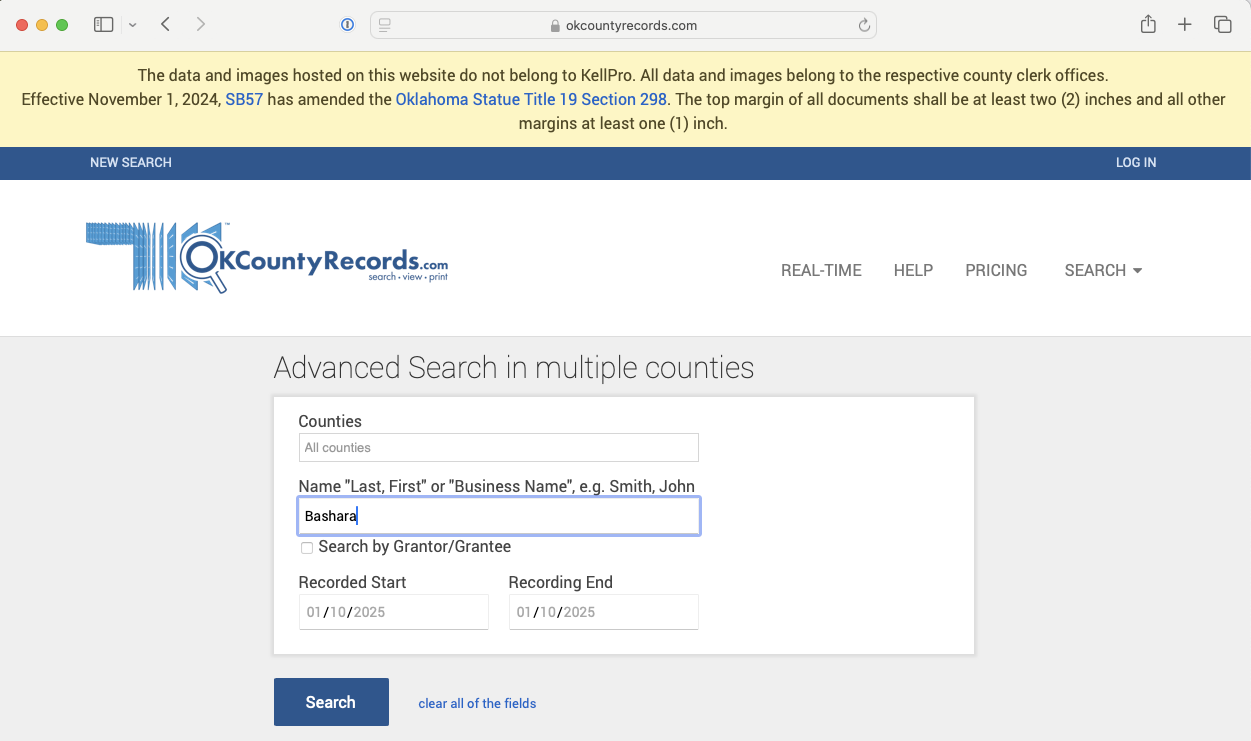Open the PRICING page from the navigation
Viewport: 1251px width, 741px height.
click(x=995, y=270)
